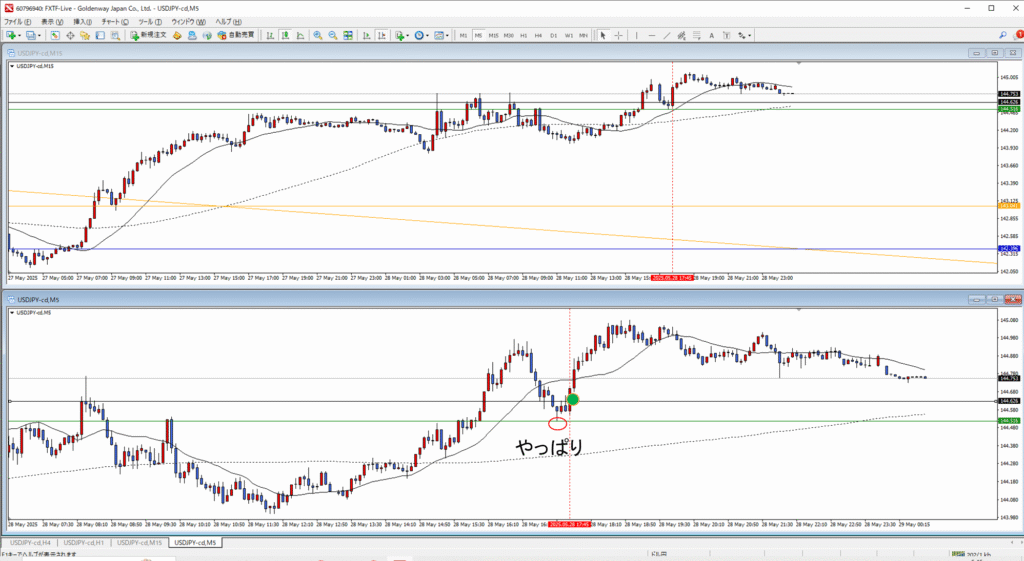Select the M5 timeframe
This screenshot has height=561, width=1024.
click(x=478, y=35)
